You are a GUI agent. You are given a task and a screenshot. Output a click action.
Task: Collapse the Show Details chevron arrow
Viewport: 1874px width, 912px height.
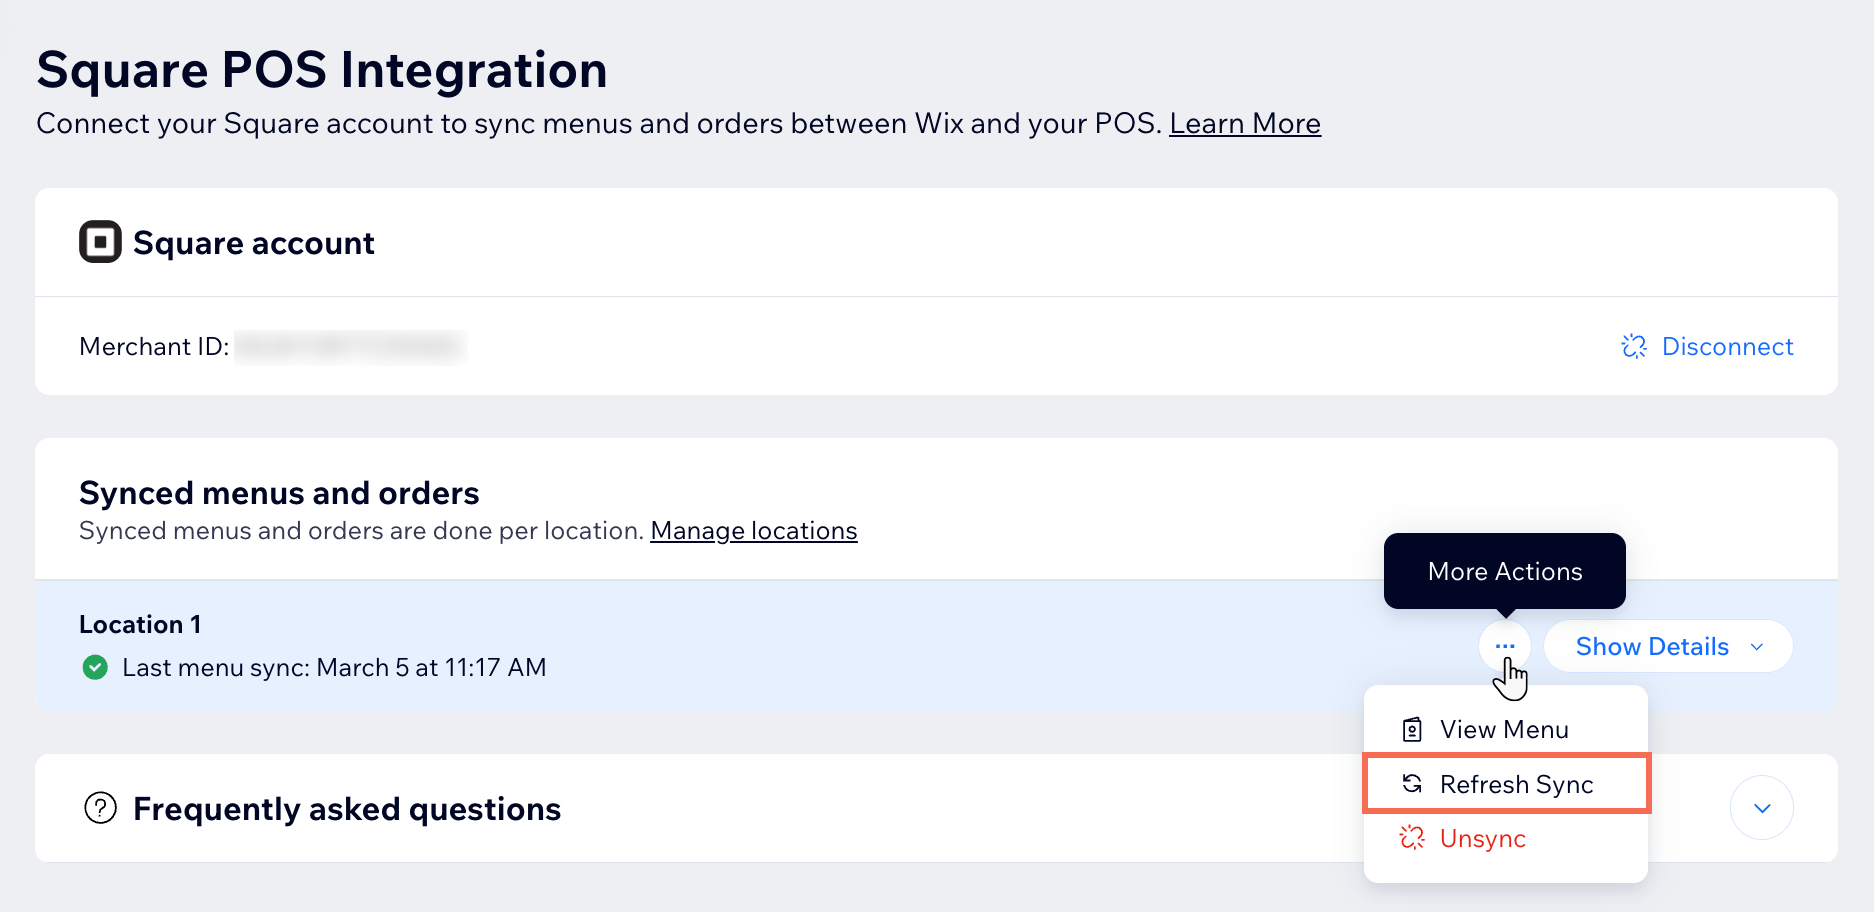pos(1756,646)
